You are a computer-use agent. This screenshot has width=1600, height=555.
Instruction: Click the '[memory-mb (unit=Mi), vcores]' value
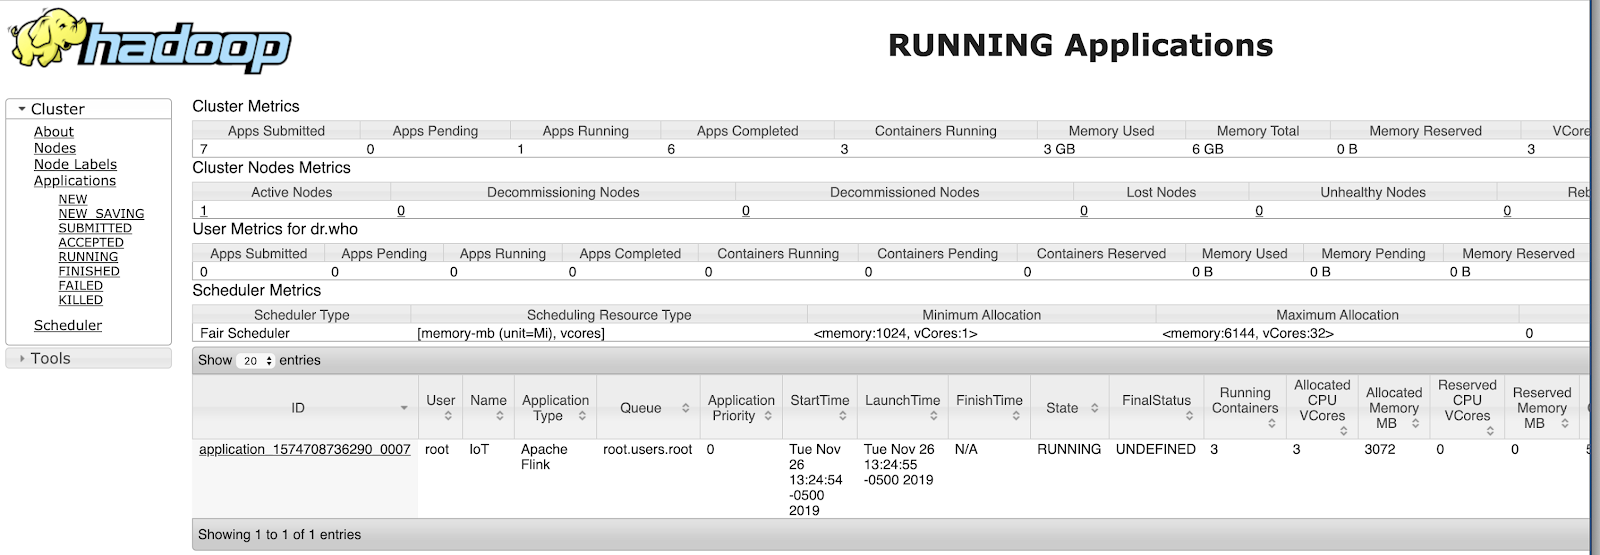(511, 333)
